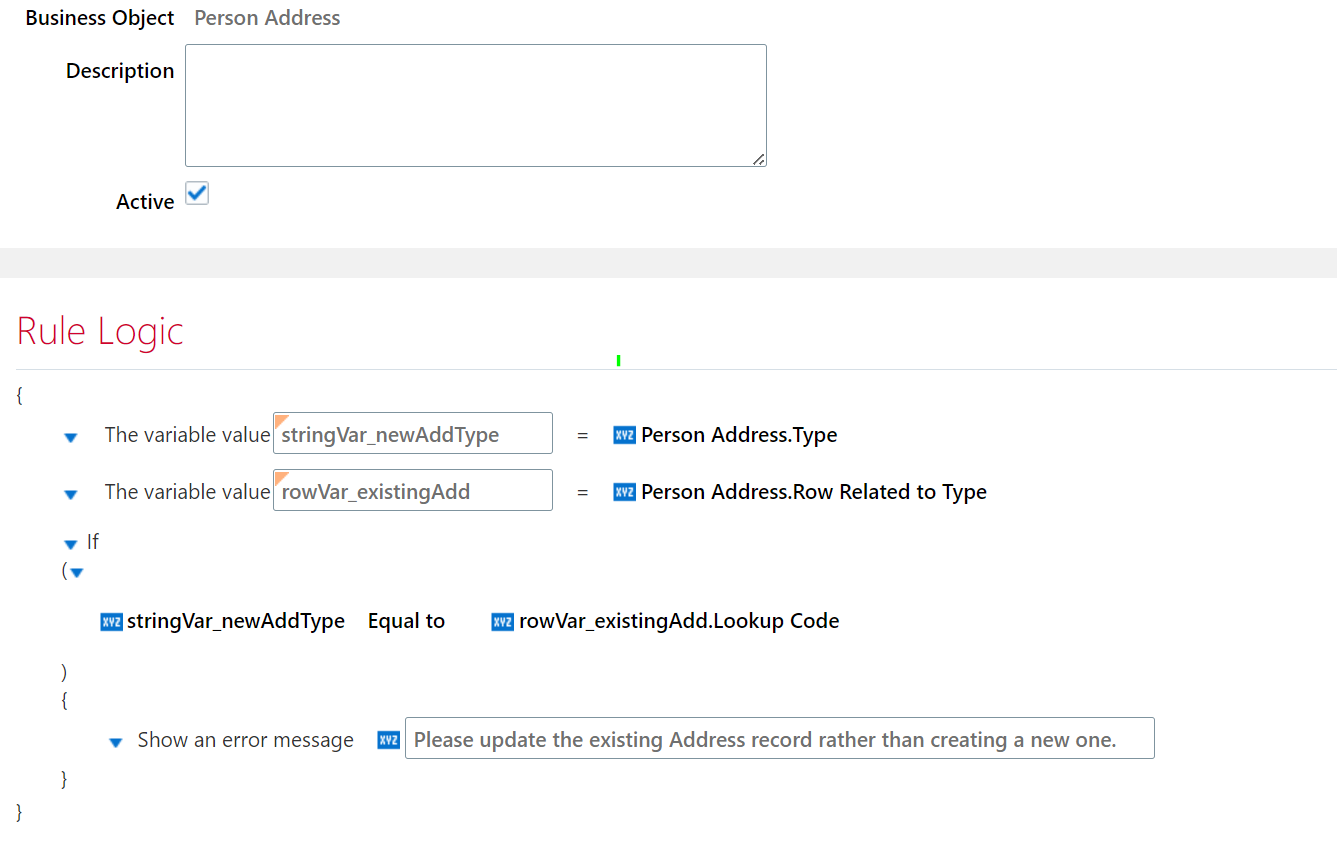Click the If keyword
The image size is (1337, 850).
pos(93,542)
